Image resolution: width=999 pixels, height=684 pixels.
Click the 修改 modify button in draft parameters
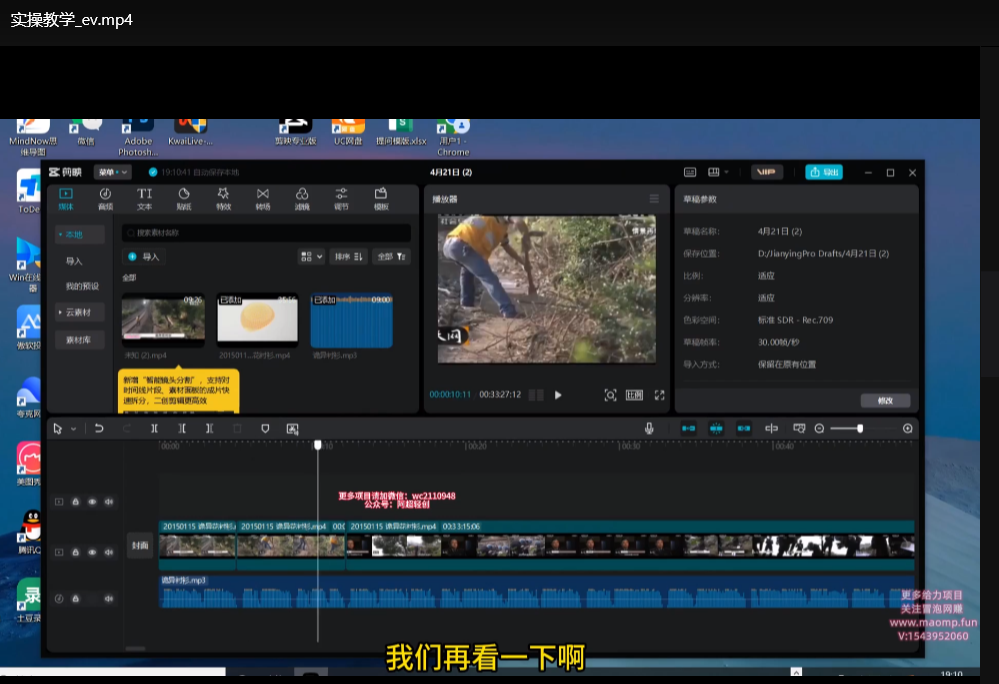(885, 401)
